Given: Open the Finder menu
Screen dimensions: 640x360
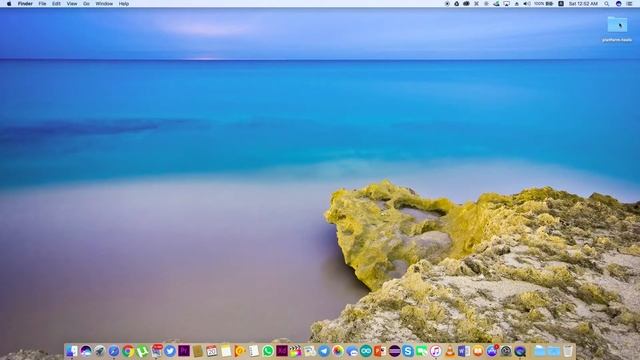Looking at the screenshot, I should click(25, 4).
